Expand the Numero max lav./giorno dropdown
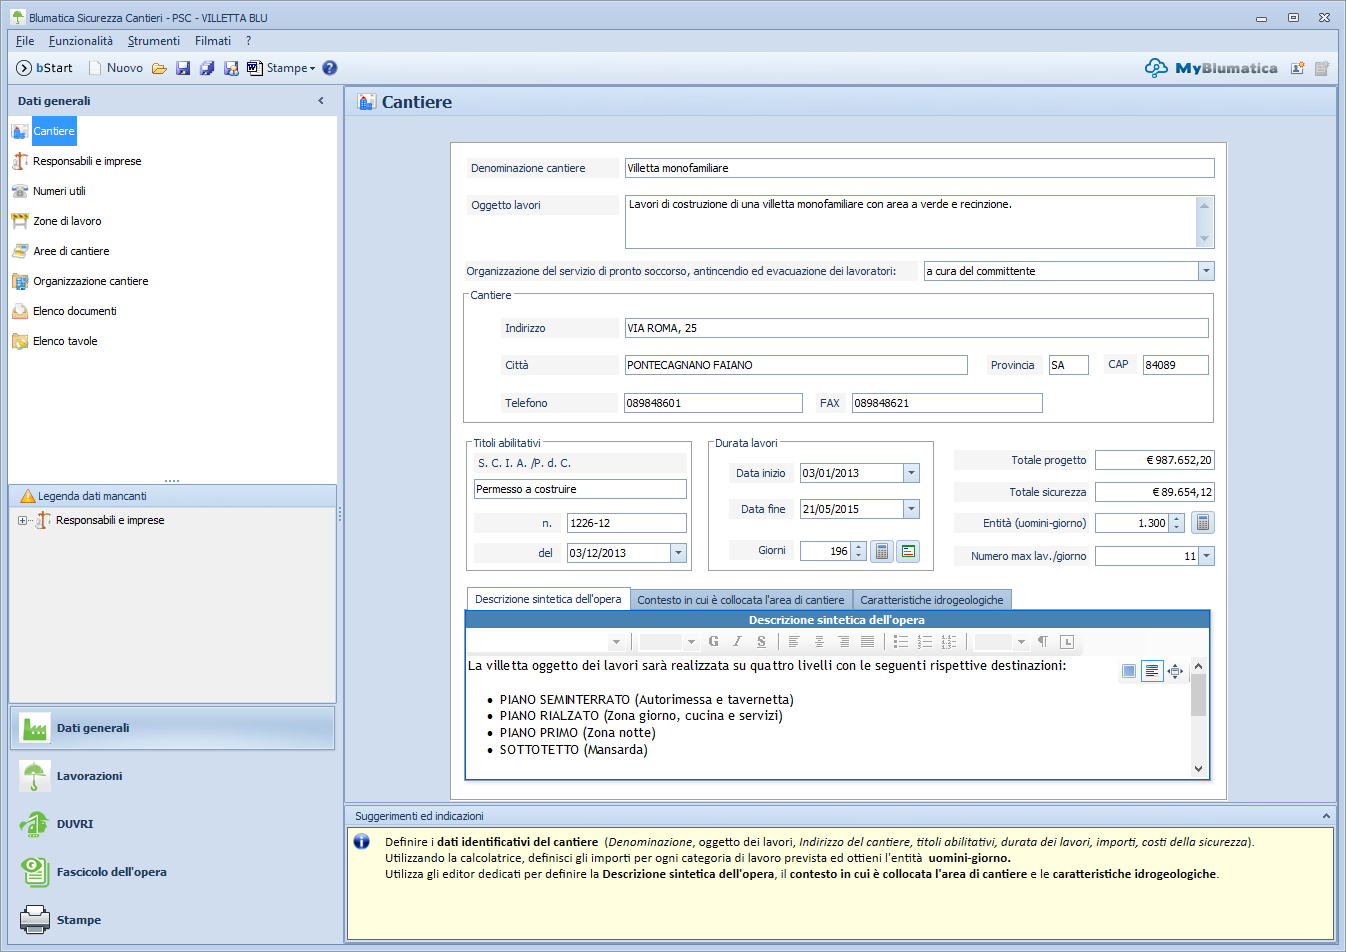 [1206, 556]
